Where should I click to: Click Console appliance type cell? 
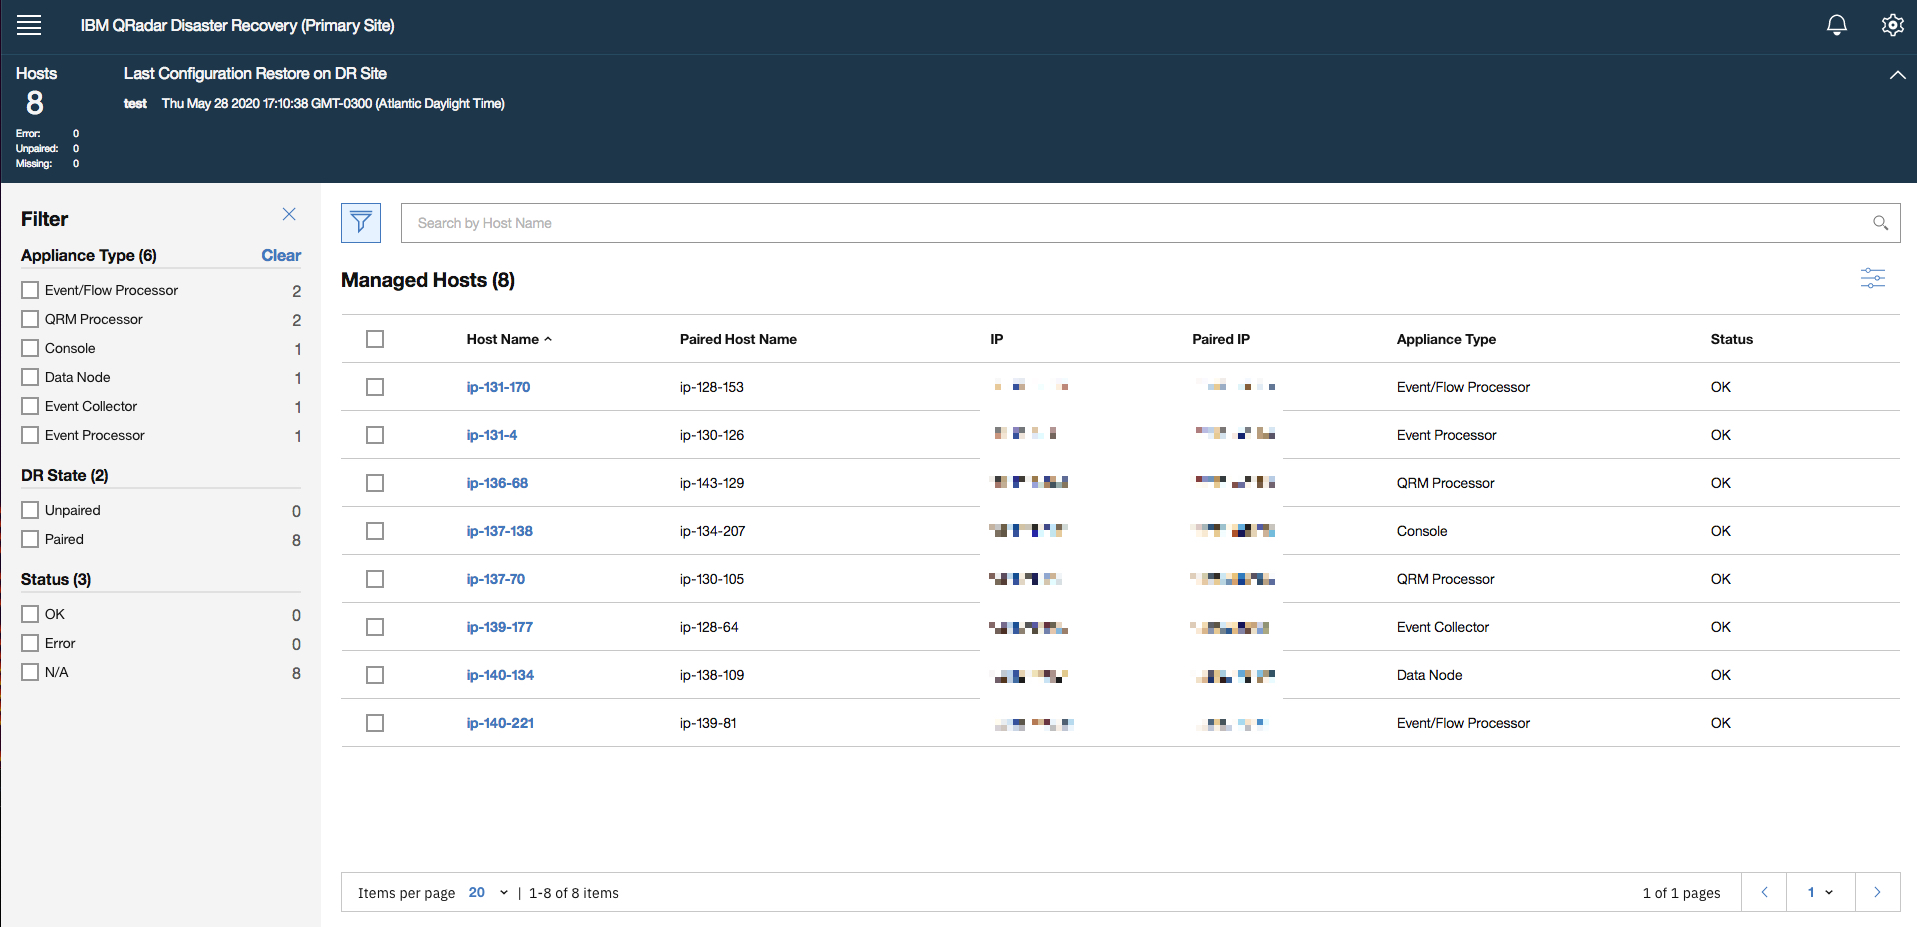[x=1422, y=531]
